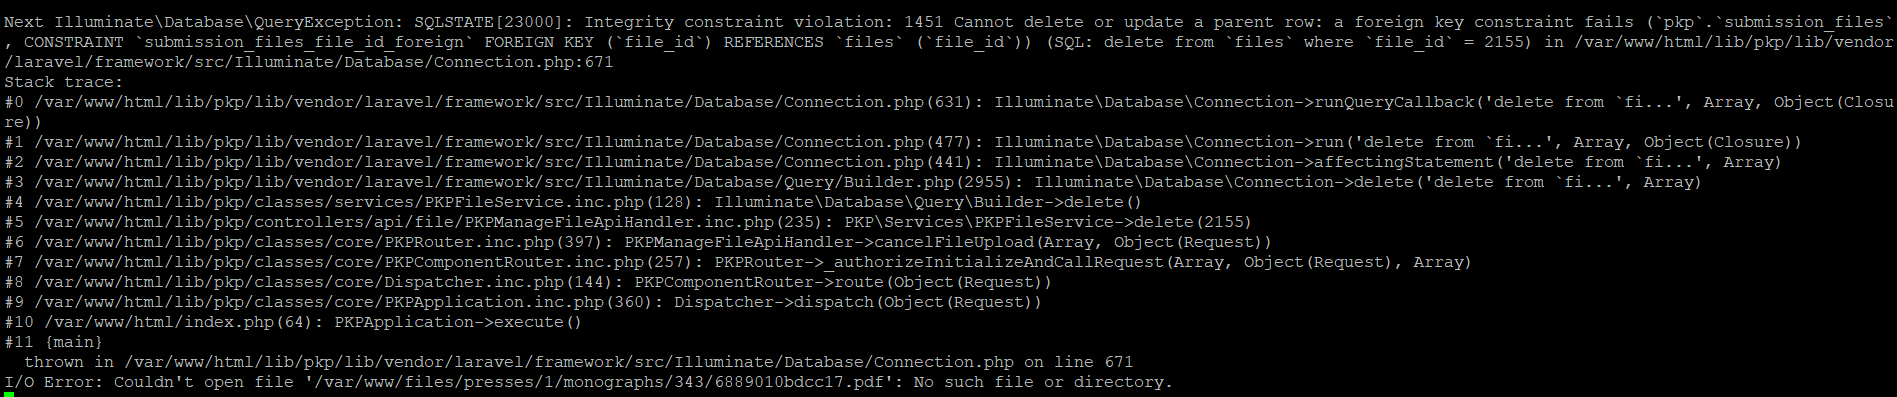Click 'submission_files_file_id_foreign' constraint name
This screenshot has height=397, width=1897.
pyautogui.click(x=304, y=42)
